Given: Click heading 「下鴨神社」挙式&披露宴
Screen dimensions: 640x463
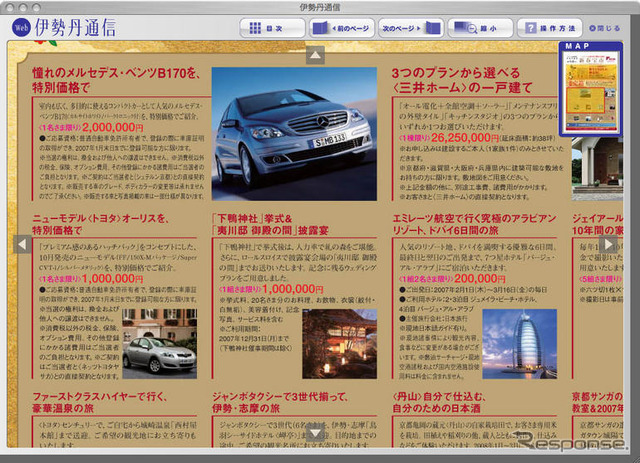Looking at the screenshot, I should [270, 224].
